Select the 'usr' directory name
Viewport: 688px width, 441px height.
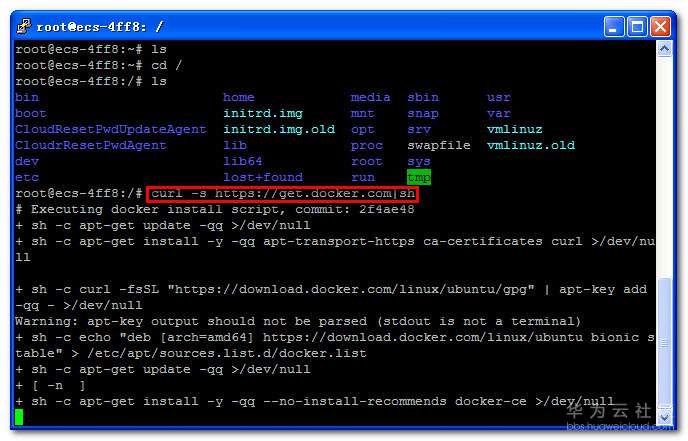(x=499, y=97)
